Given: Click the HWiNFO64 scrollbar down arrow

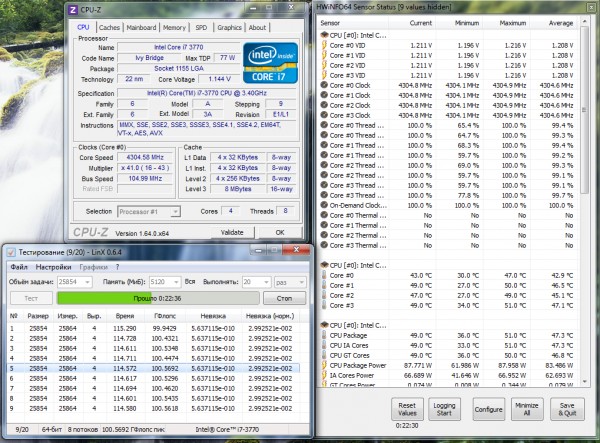Looking at the screenshot, I should [584, 381].
